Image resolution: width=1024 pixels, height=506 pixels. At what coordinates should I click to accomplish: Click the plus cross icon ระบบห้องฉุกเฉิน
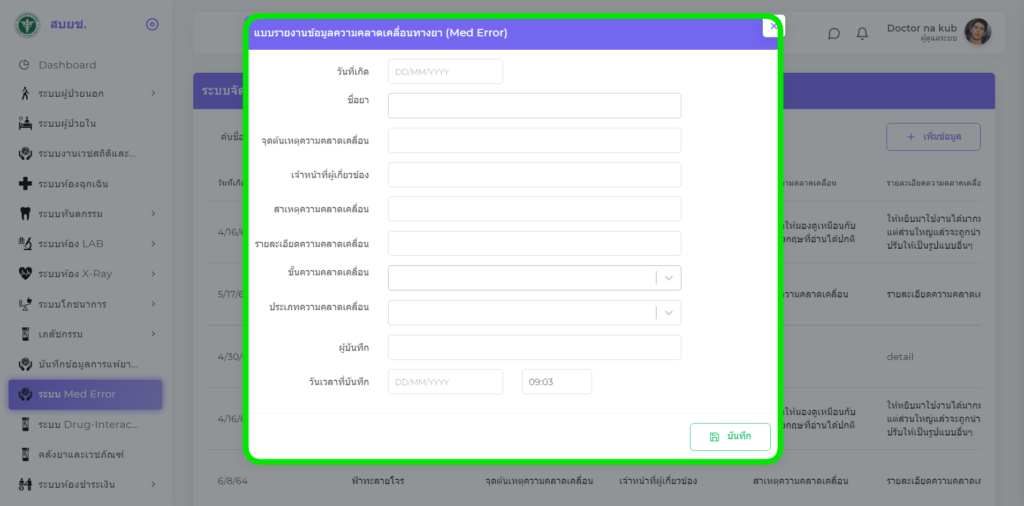(25, 184)
